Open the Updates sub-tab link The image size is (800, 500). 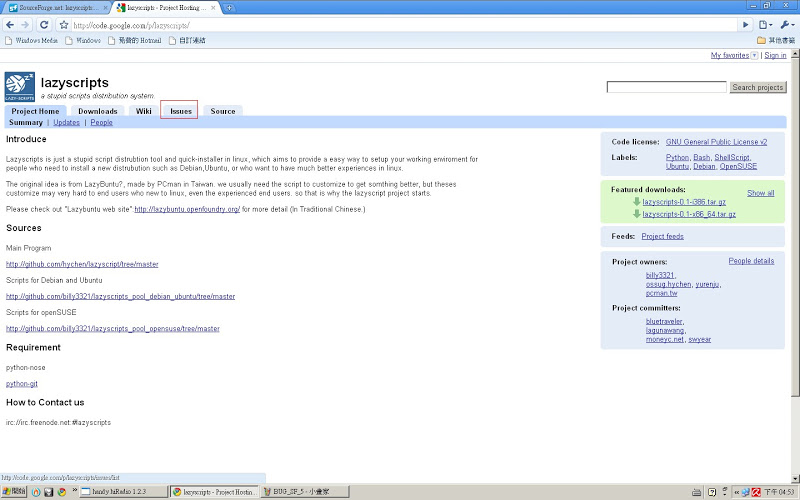[x=66, y=122]
